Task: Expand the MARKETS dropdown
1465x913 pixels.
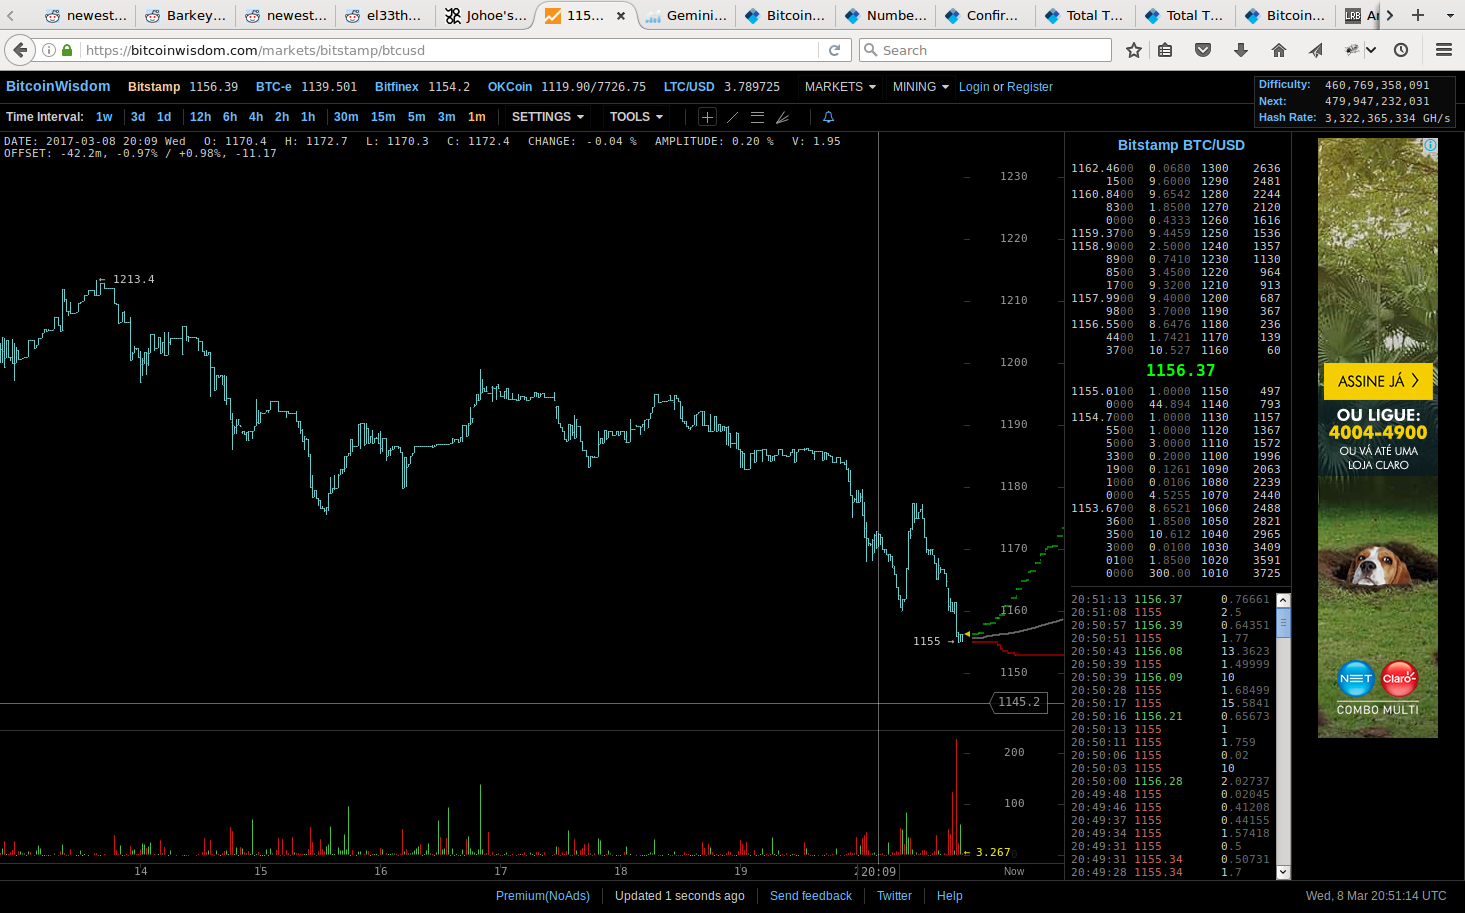Action: click(x=840, y=87)
